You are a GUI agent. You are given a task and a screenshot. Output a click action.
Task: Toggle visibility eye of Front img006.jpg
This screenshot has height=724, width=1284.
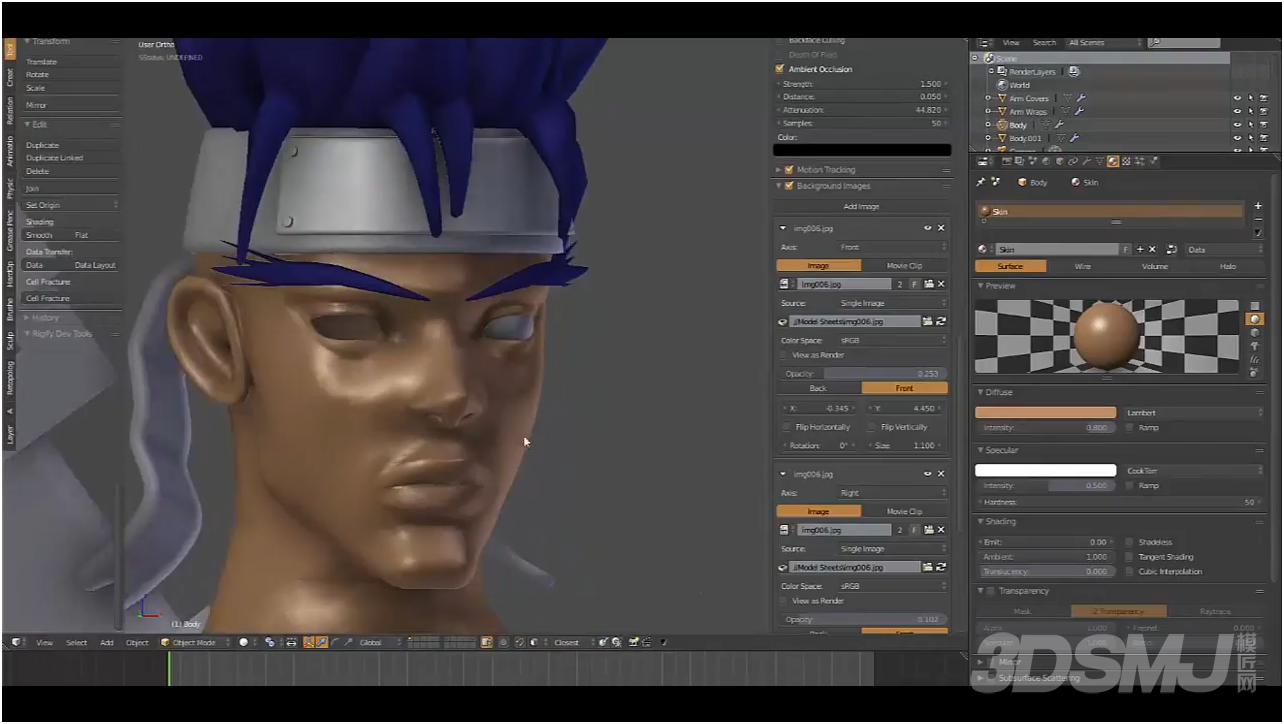[x=928, y=228]
